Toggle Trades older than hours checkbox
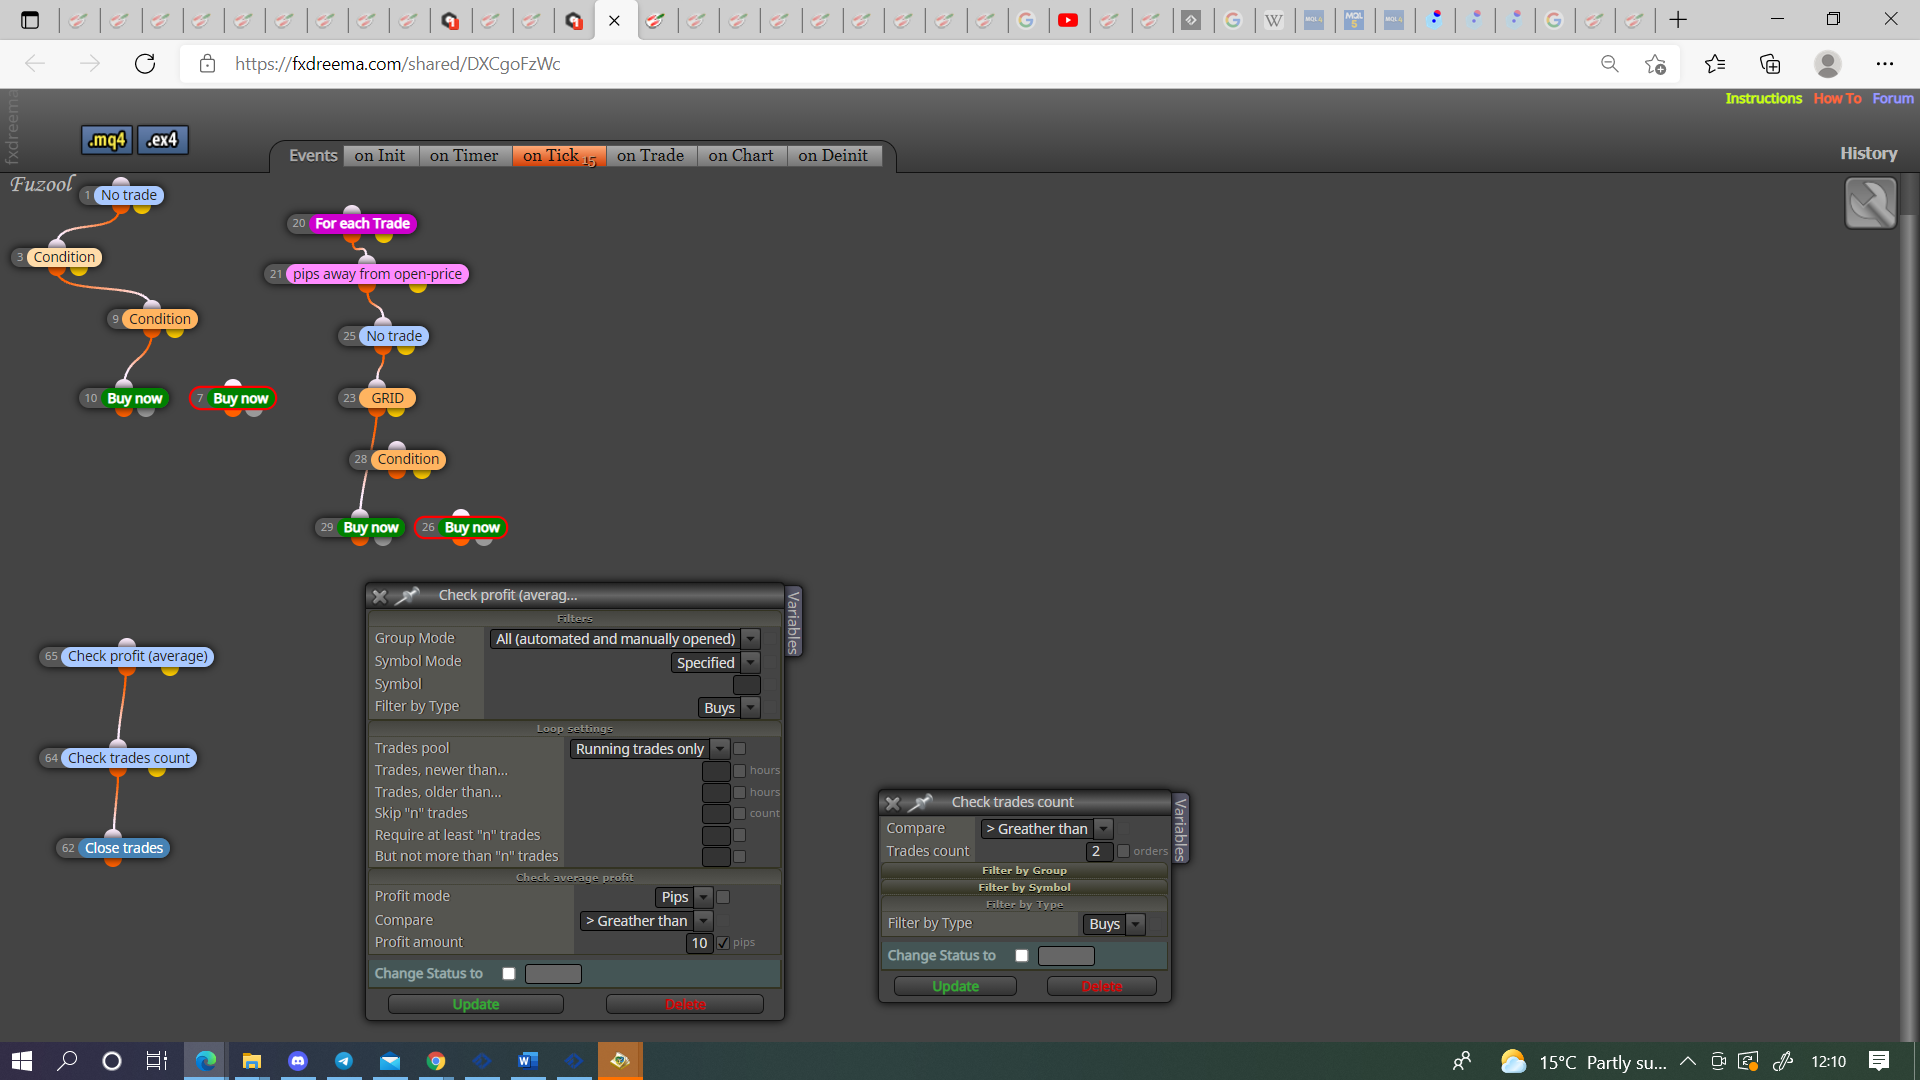The width and height of the screenshot is (1920, 1080). [x=740, y=792]
